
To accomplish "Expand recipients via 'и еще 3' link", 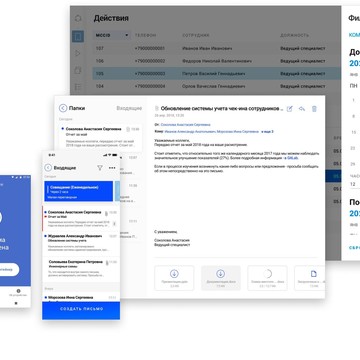I will (267, 132).
